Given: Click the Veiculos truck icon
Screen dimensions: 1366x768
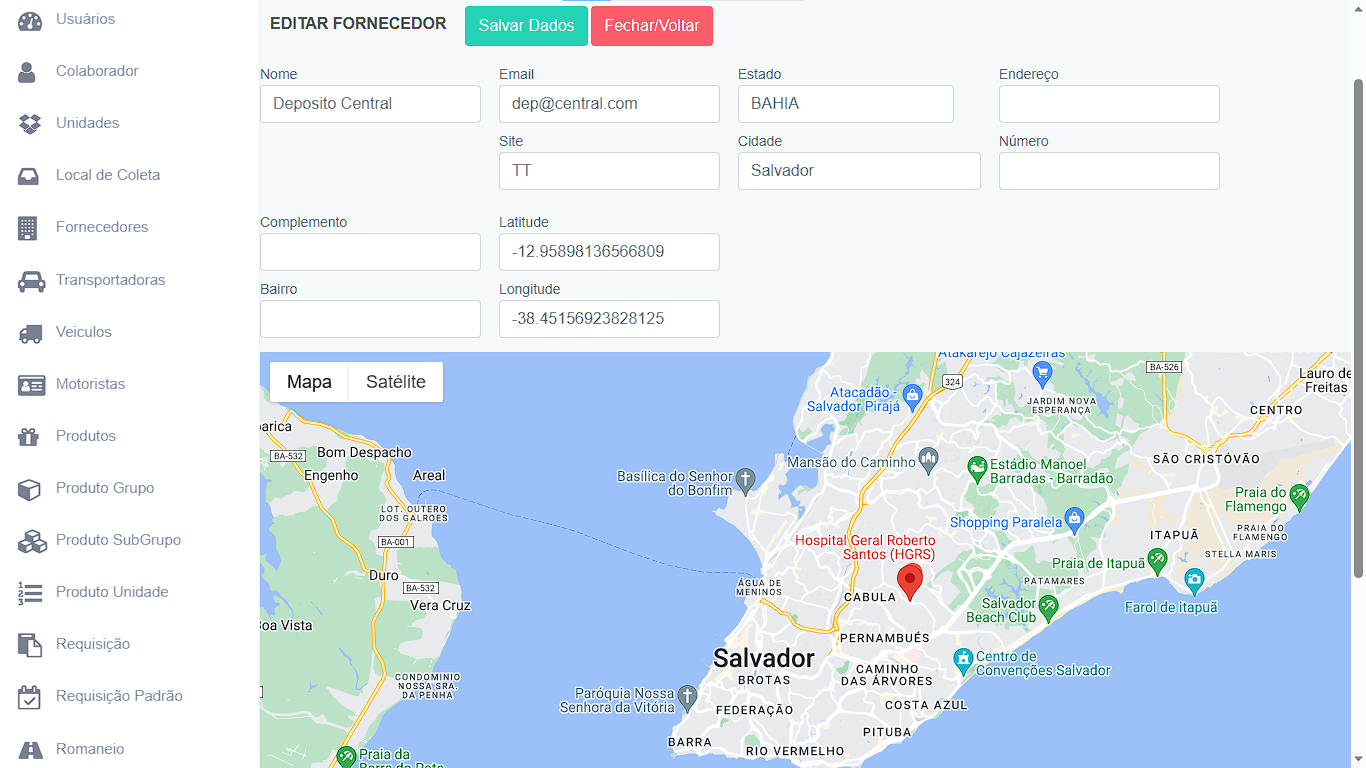Looking at the screenshot, I should click(30, 333).
